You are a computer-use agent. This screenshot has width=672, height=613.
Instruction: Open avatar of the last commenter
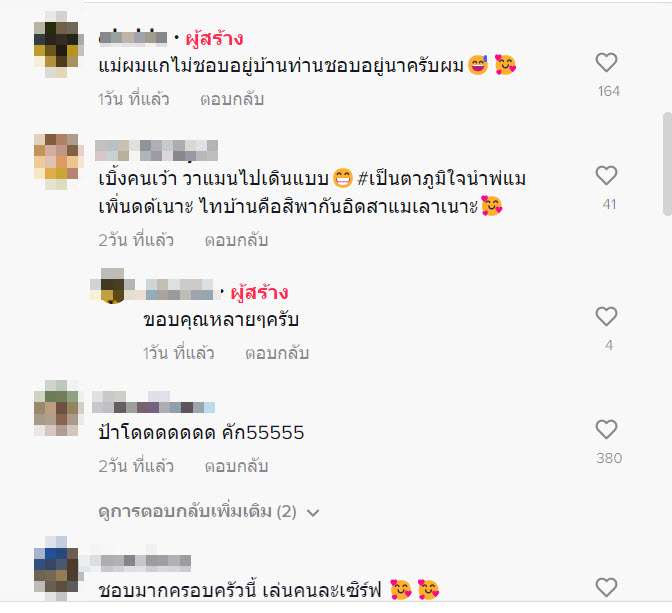point(57,568)
